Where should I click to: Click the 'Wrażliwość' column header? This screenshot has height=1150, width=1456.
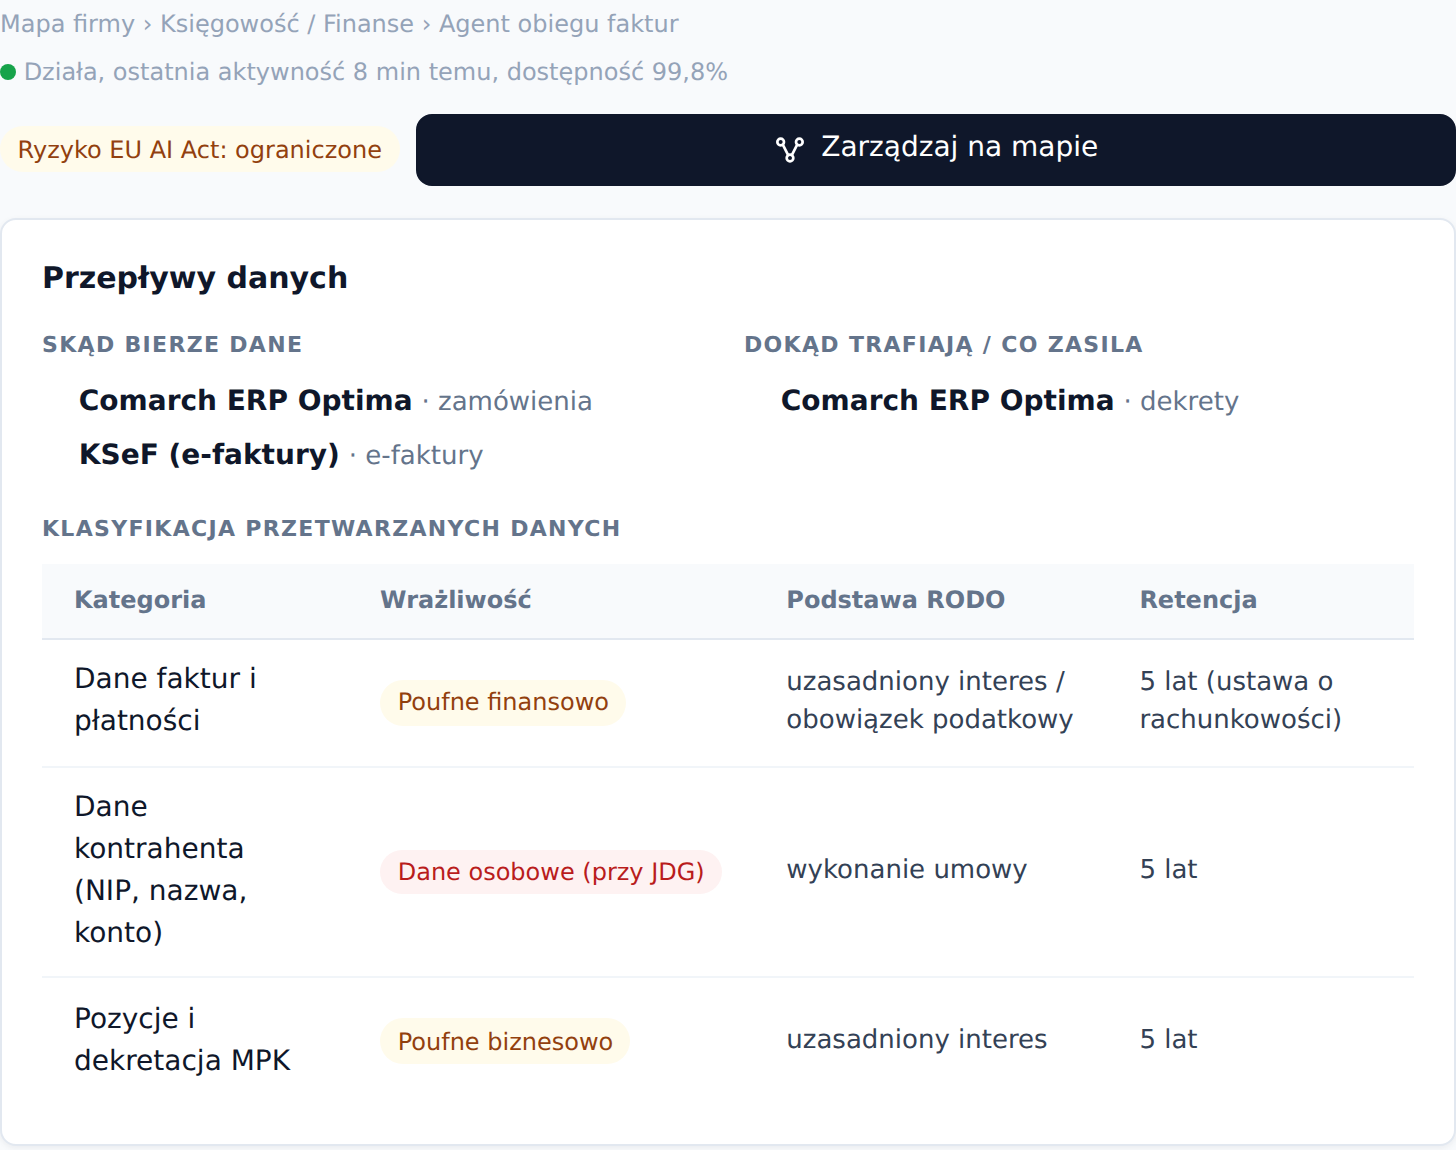pos(456,600)
